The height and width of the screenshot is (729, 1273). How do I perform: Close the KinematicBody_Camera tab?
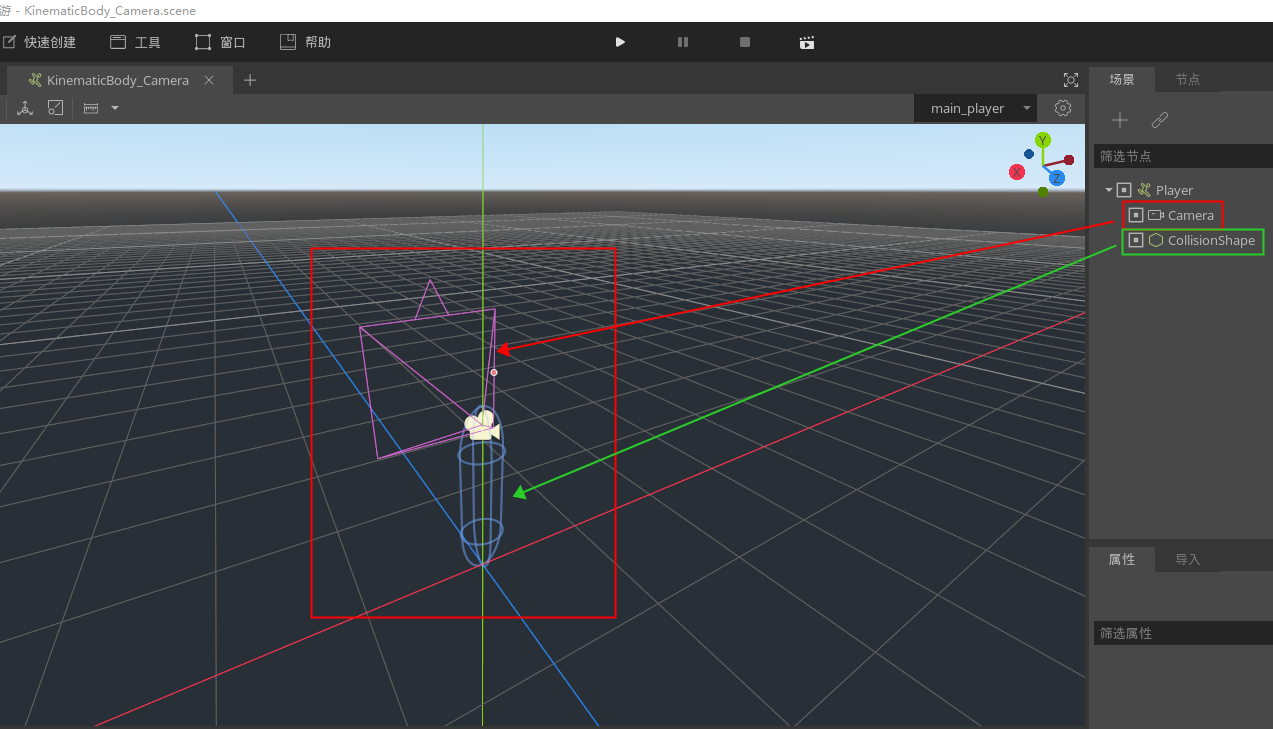209,80
